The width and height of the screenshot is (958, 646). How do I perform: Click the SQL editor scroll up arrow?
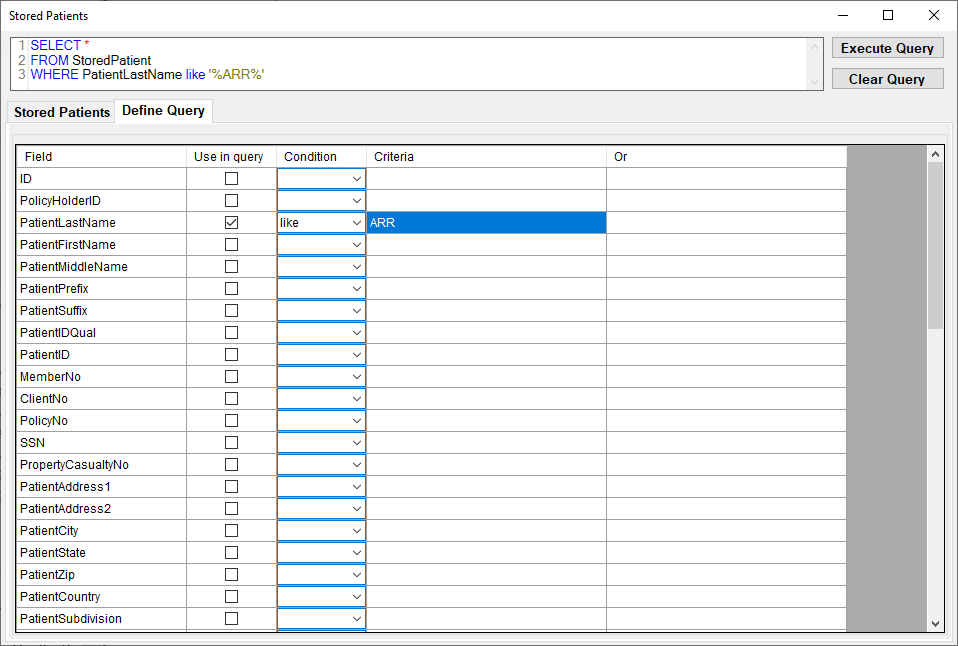[x=814, y=47]
